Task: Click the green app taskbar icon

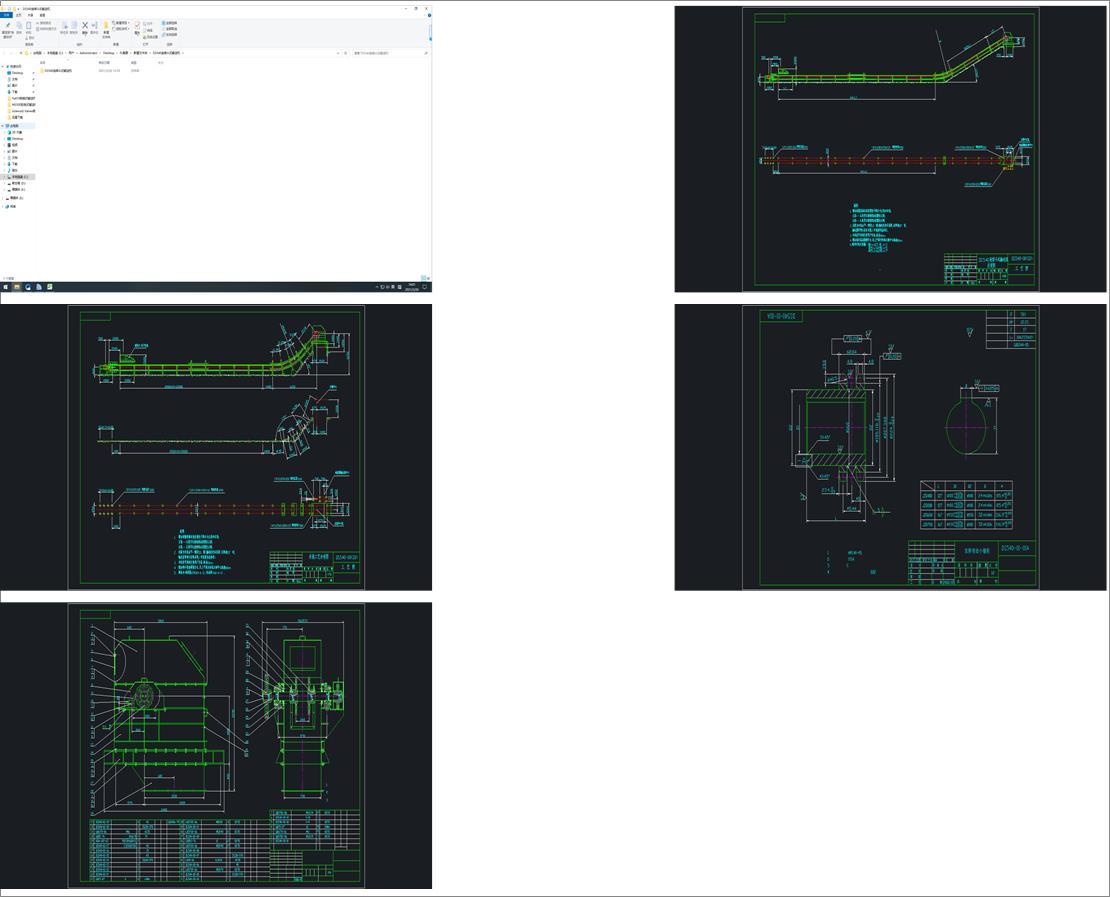Action: [50, 287]
